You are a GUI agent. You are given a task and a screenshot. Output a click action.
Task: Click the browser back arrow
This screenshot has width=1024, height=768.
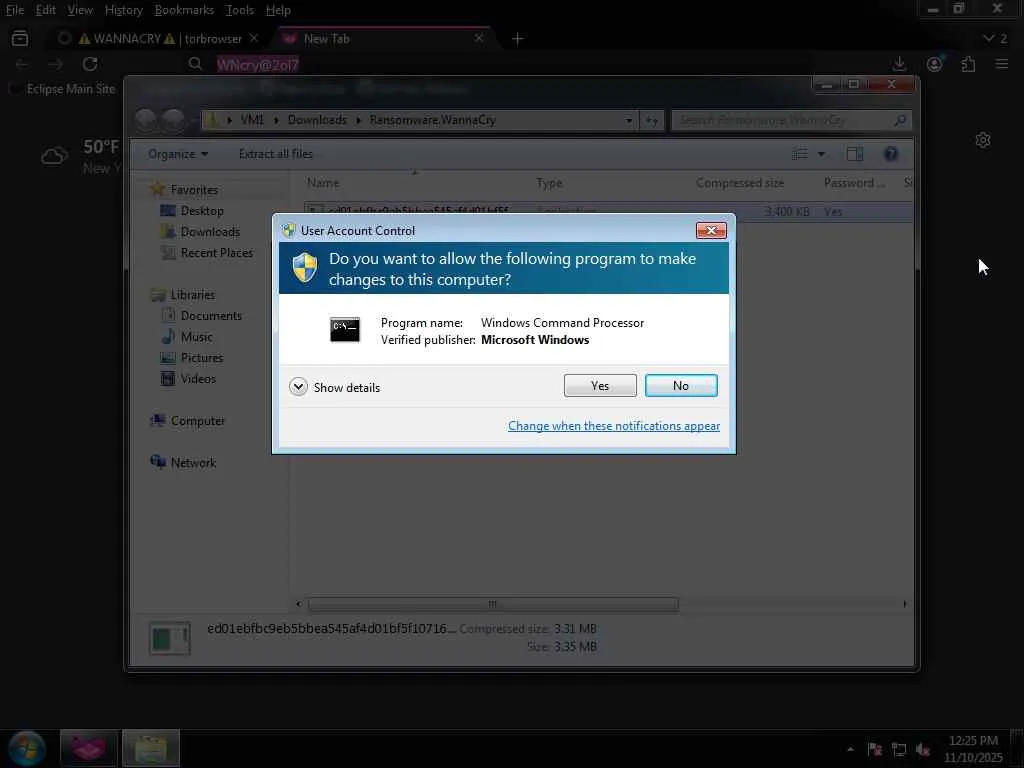pos(22,64)
